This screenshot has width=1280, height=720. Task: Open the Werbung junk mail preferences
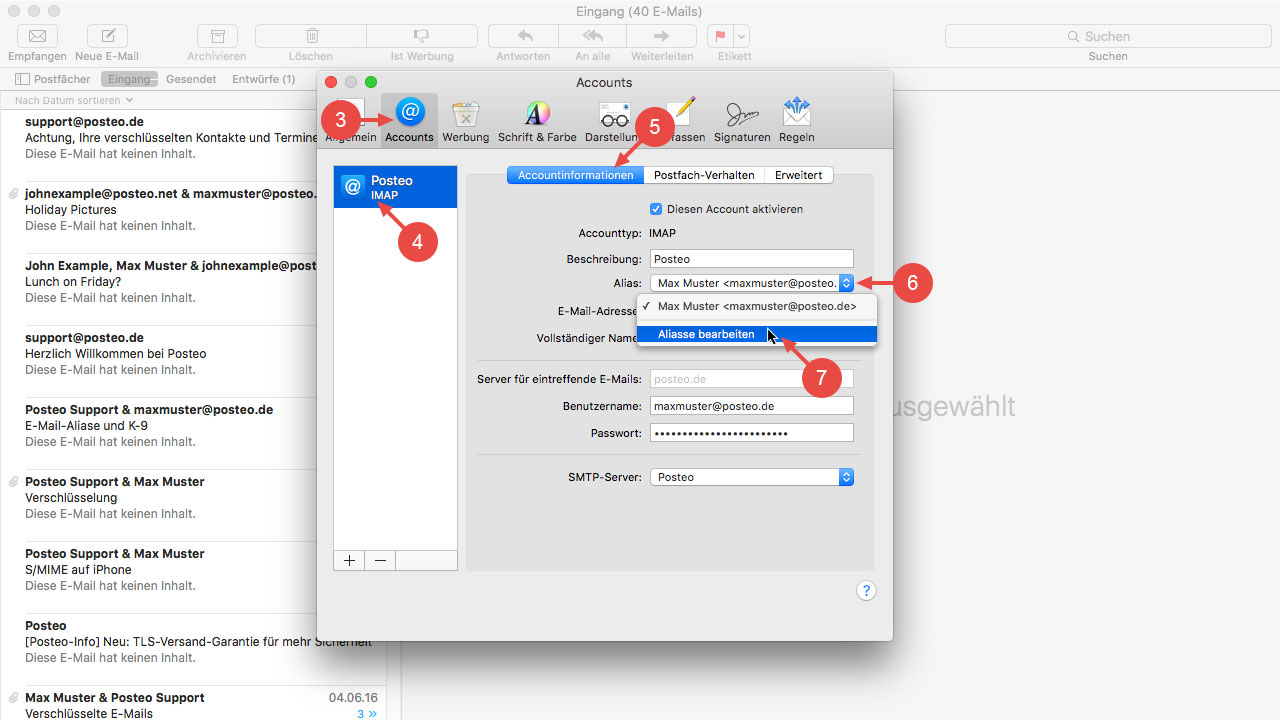click(x=465, y=120)
